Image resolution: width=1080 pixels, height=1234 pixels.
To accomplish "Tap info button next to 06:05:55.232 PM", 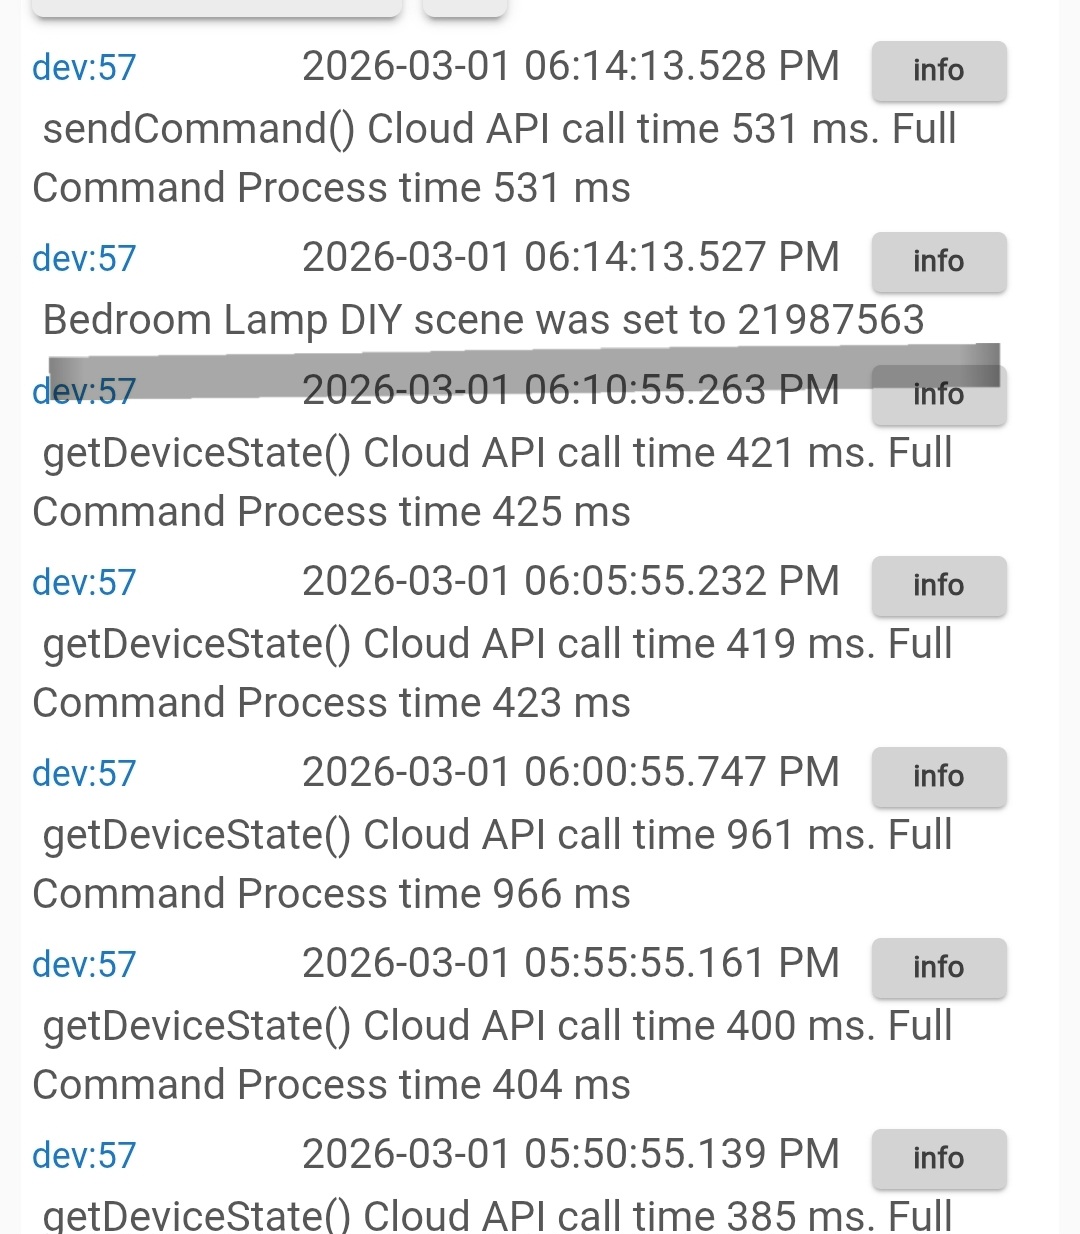I will (938, 586).
